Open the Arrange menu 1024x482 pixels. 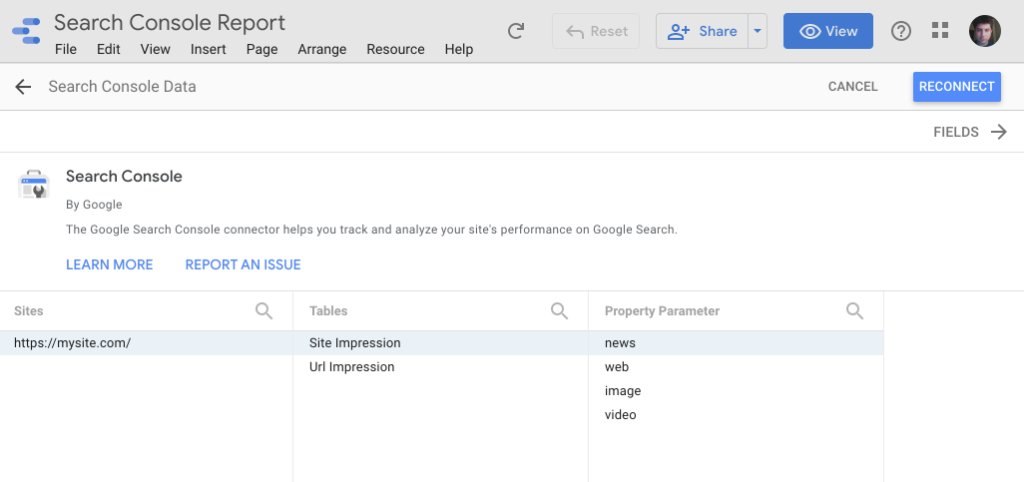[x=322, y=49]
